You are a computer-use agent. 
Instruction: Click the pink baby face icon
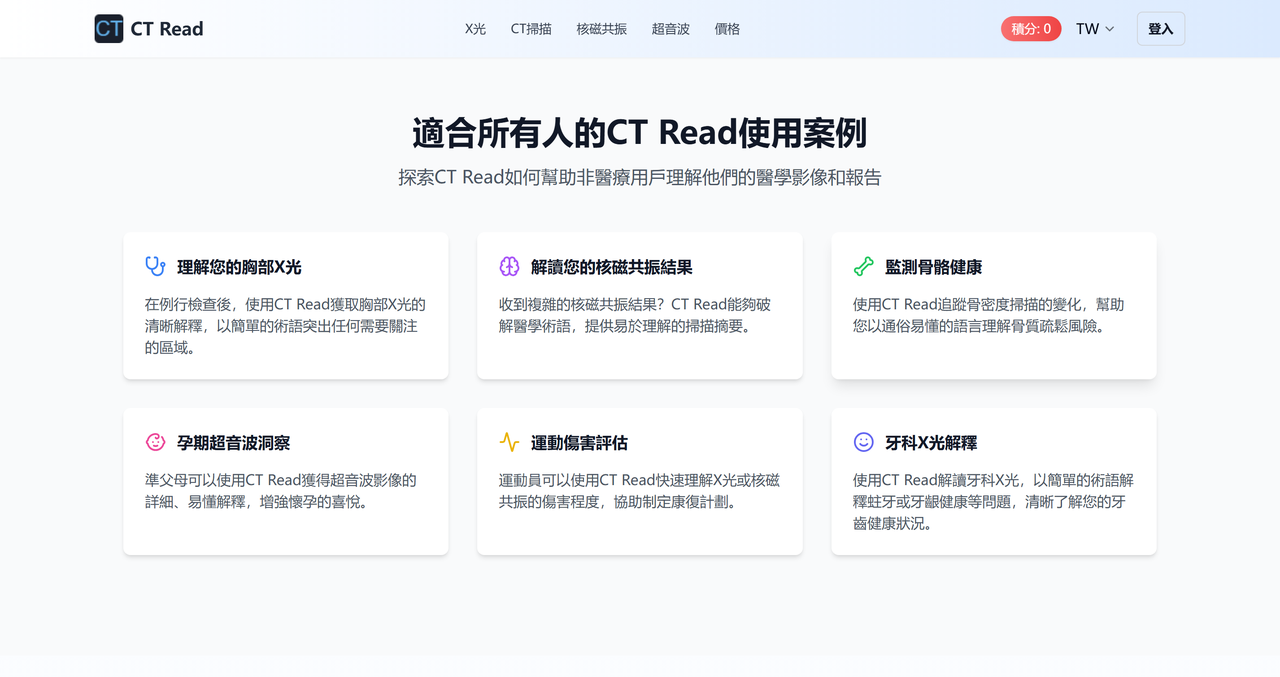155,442
